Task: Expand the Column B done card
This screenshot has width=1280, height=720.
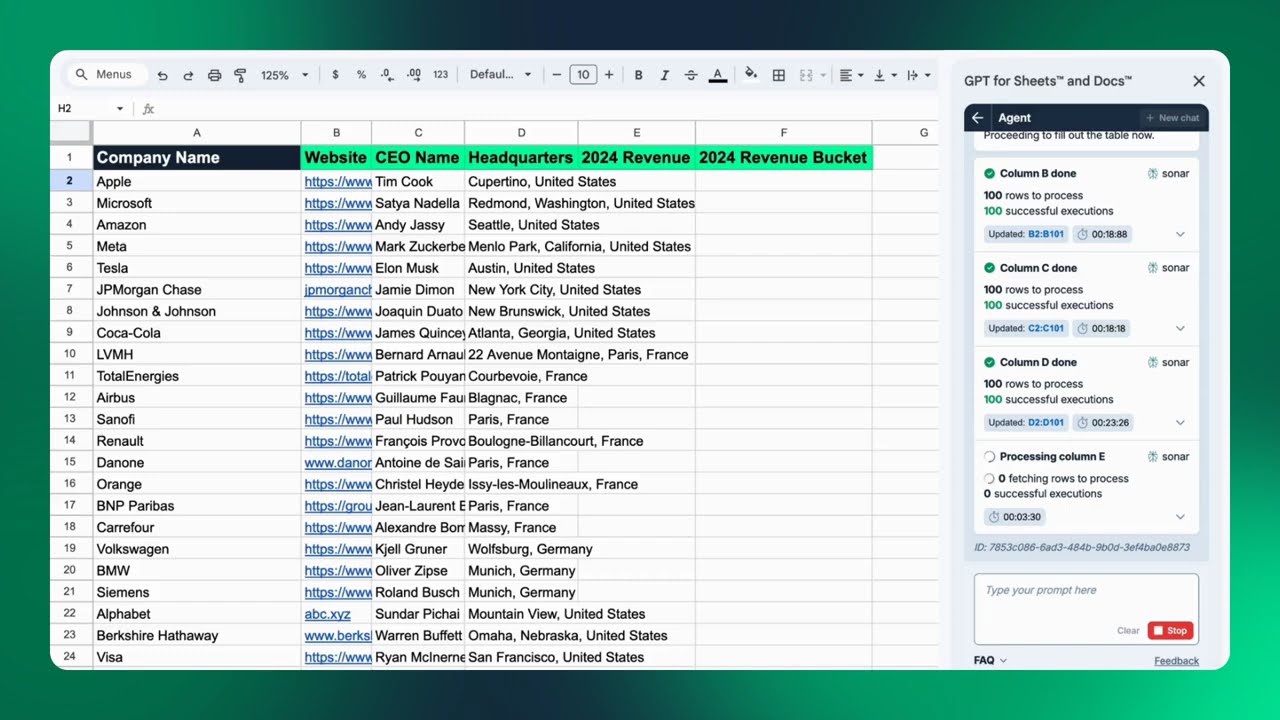Action: coord(1180,234)
